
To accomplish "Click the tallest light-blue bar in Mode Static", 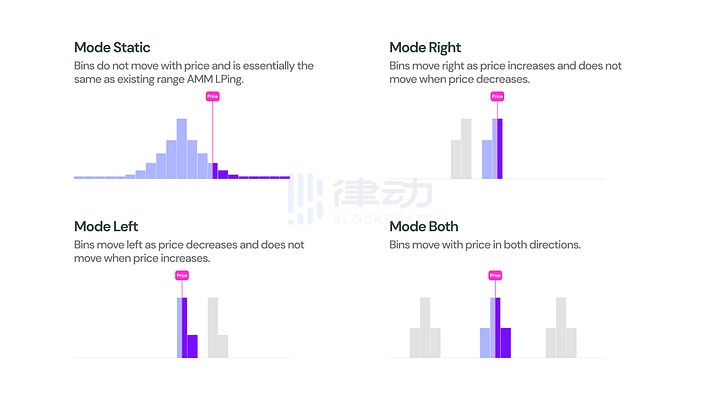I will 182,149.
